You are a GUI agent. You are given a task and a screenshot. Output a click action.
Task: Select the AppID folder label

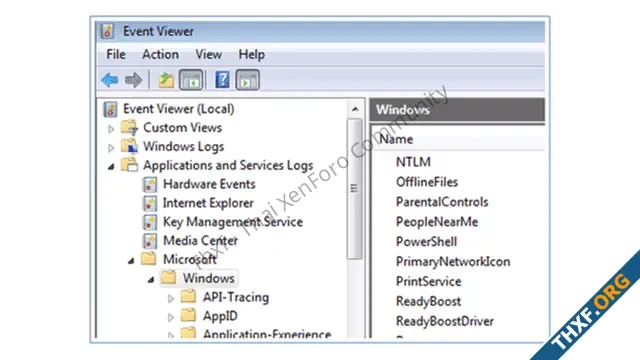pos(220,316)
